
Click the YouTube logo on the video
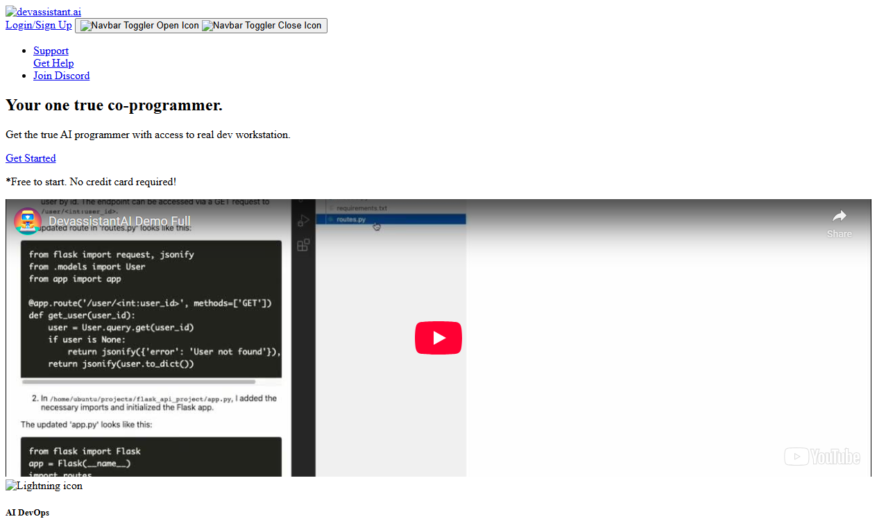click(822, 456)
